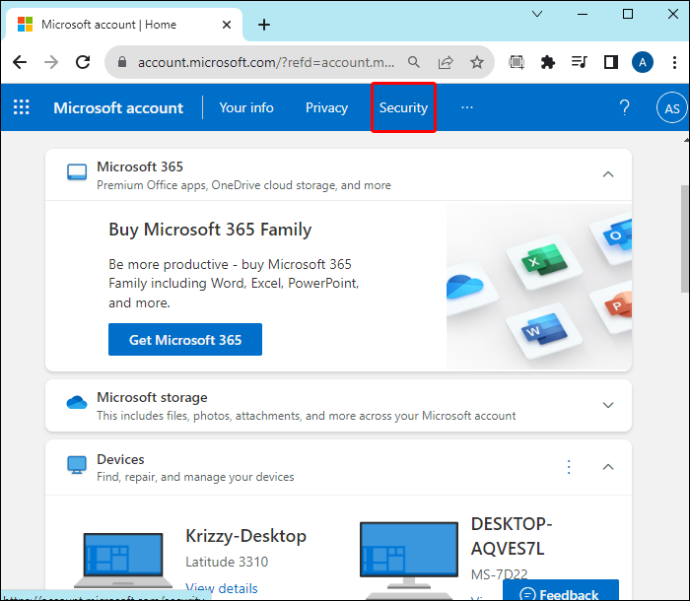690x601 pixels.
Task: Open a new browser tab
Action: pyautogui.click(x=264, y=25)
